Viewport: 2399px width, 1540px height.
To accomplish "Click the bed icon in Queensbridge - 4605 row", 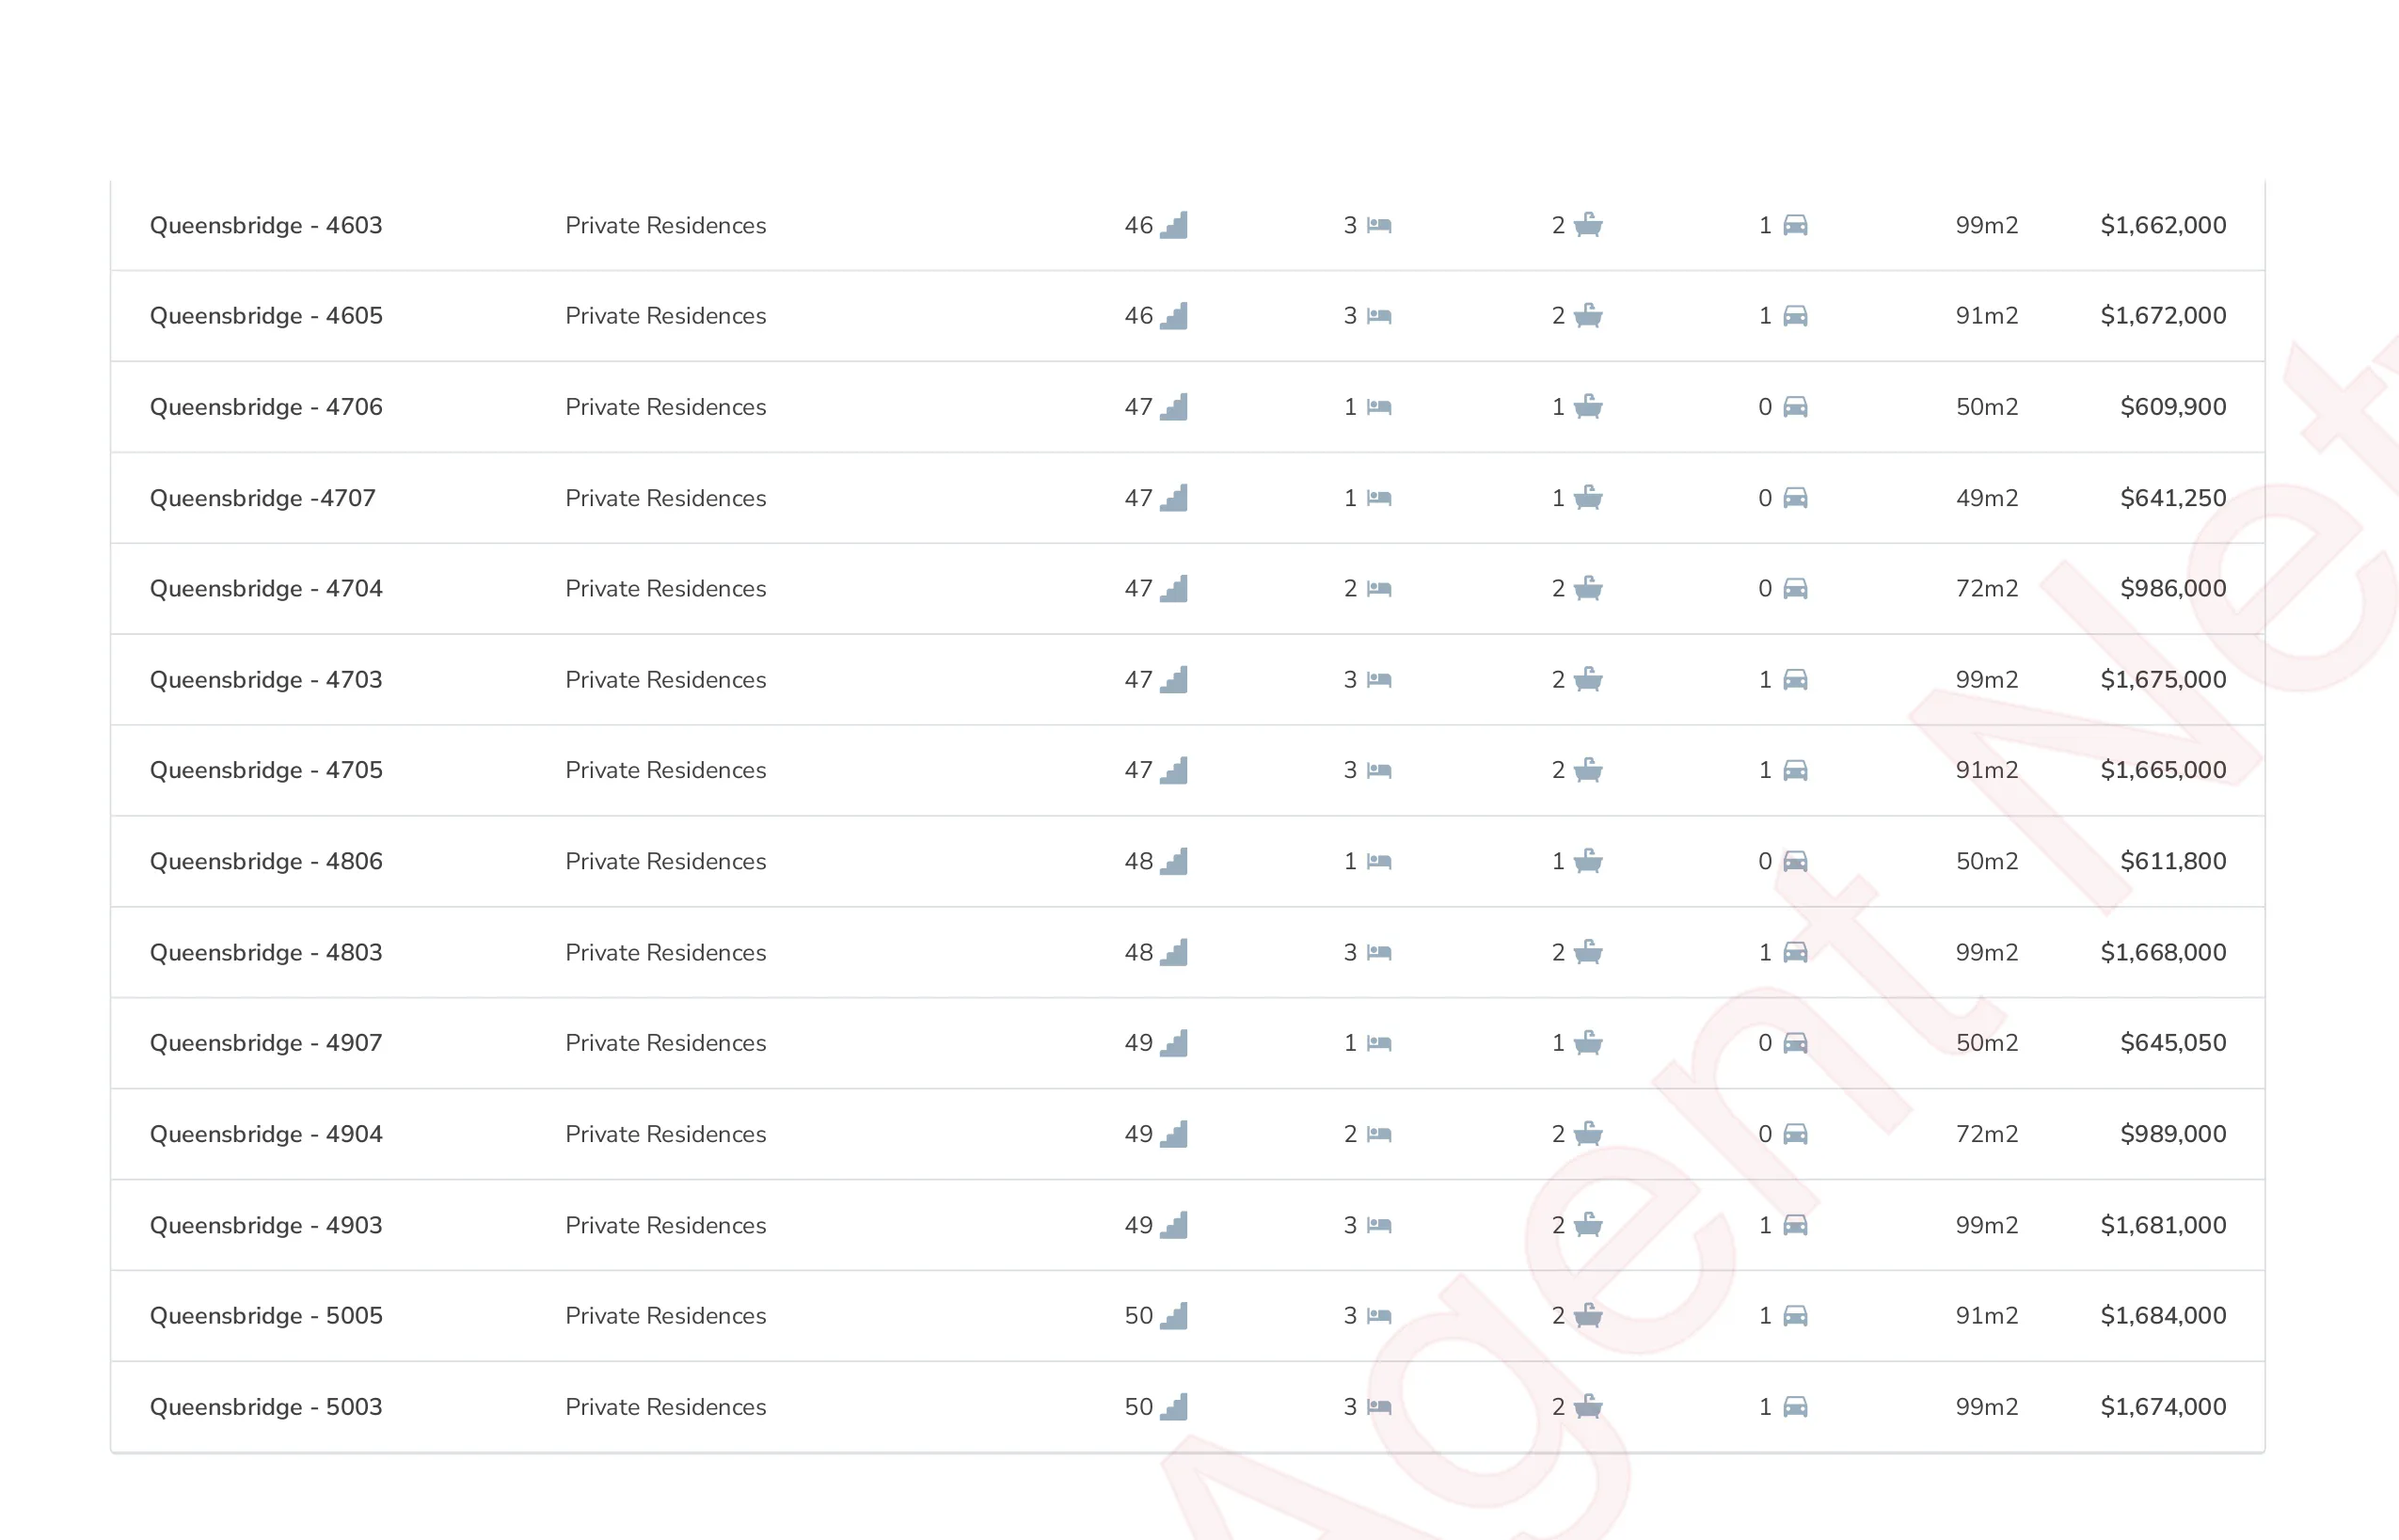I will (x=1379, y=316).
